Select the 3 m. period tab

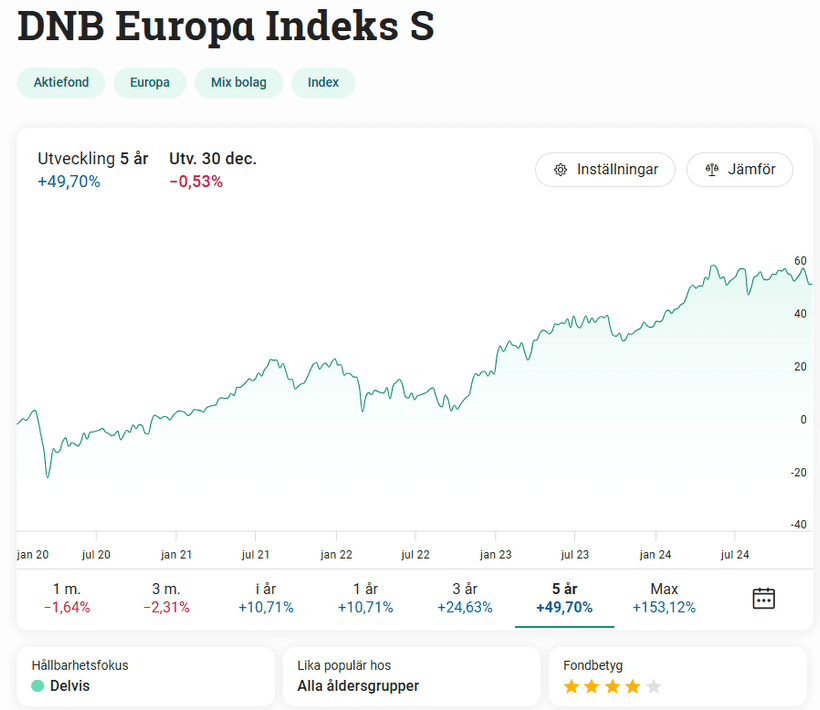point(166,598)
